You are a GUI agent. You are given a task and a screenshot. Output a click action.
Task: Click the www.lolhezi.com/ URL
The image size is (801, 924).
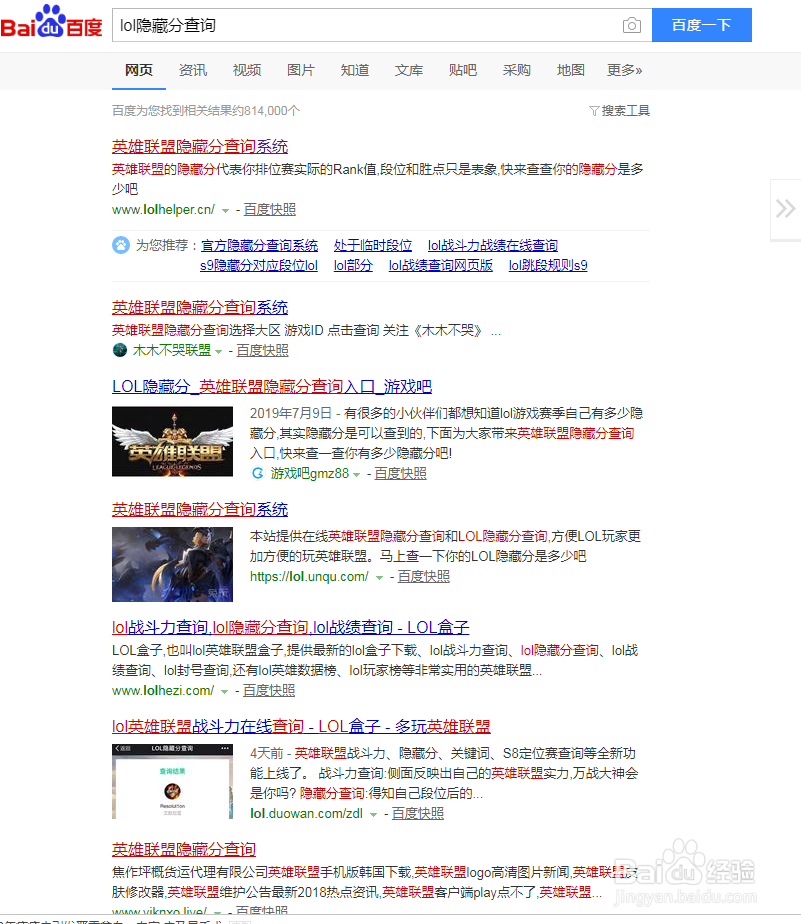click(x=163, y=690)
